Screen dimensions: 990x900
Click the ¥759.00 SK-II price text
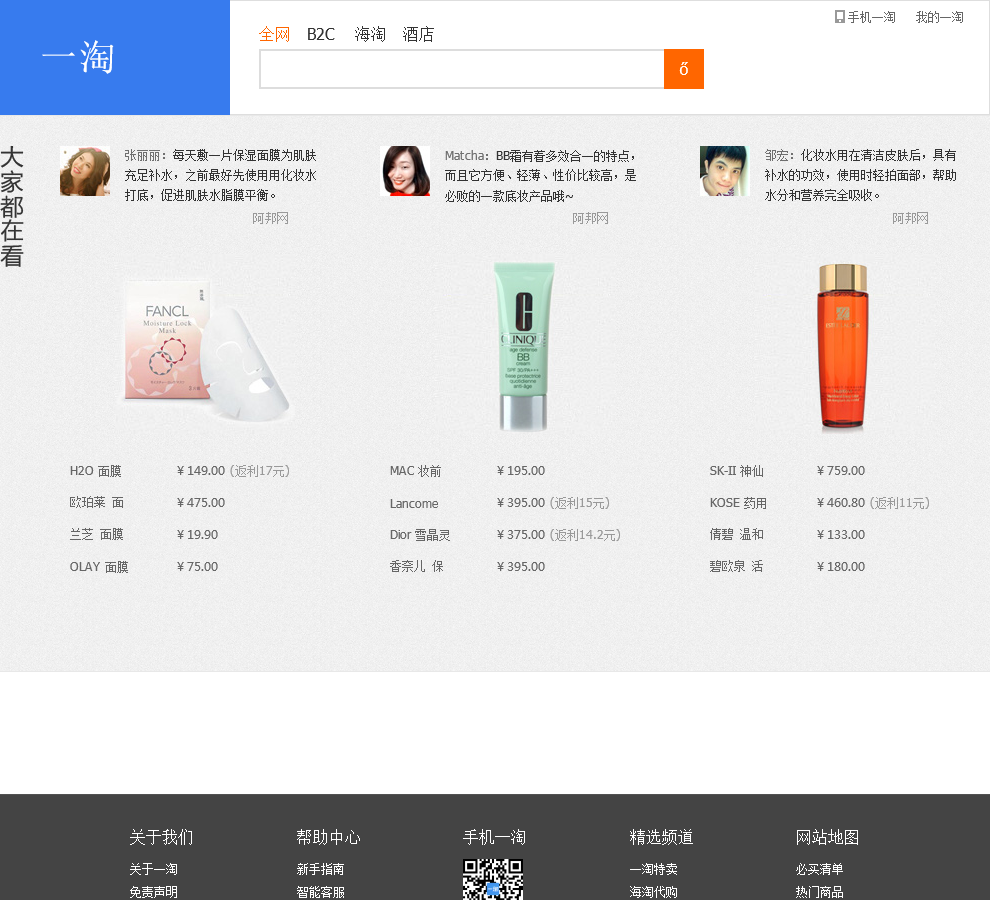coord(841,471)
